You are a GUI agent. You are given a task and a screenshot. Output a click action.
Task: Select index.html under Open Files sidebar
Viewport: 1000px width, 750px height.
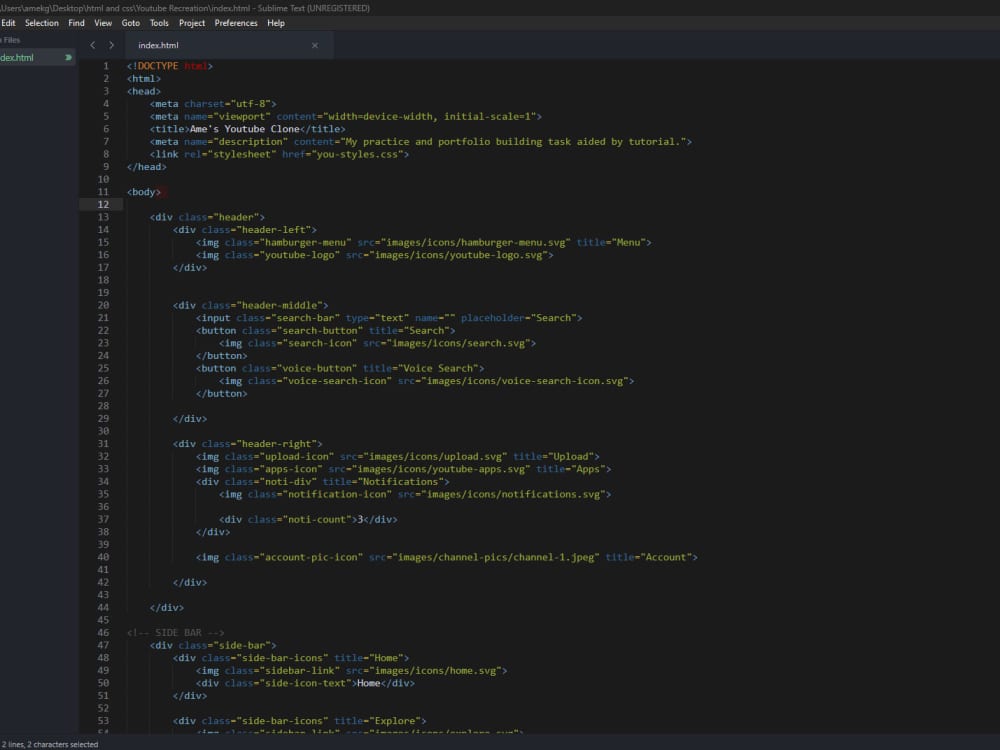[20, 57]
